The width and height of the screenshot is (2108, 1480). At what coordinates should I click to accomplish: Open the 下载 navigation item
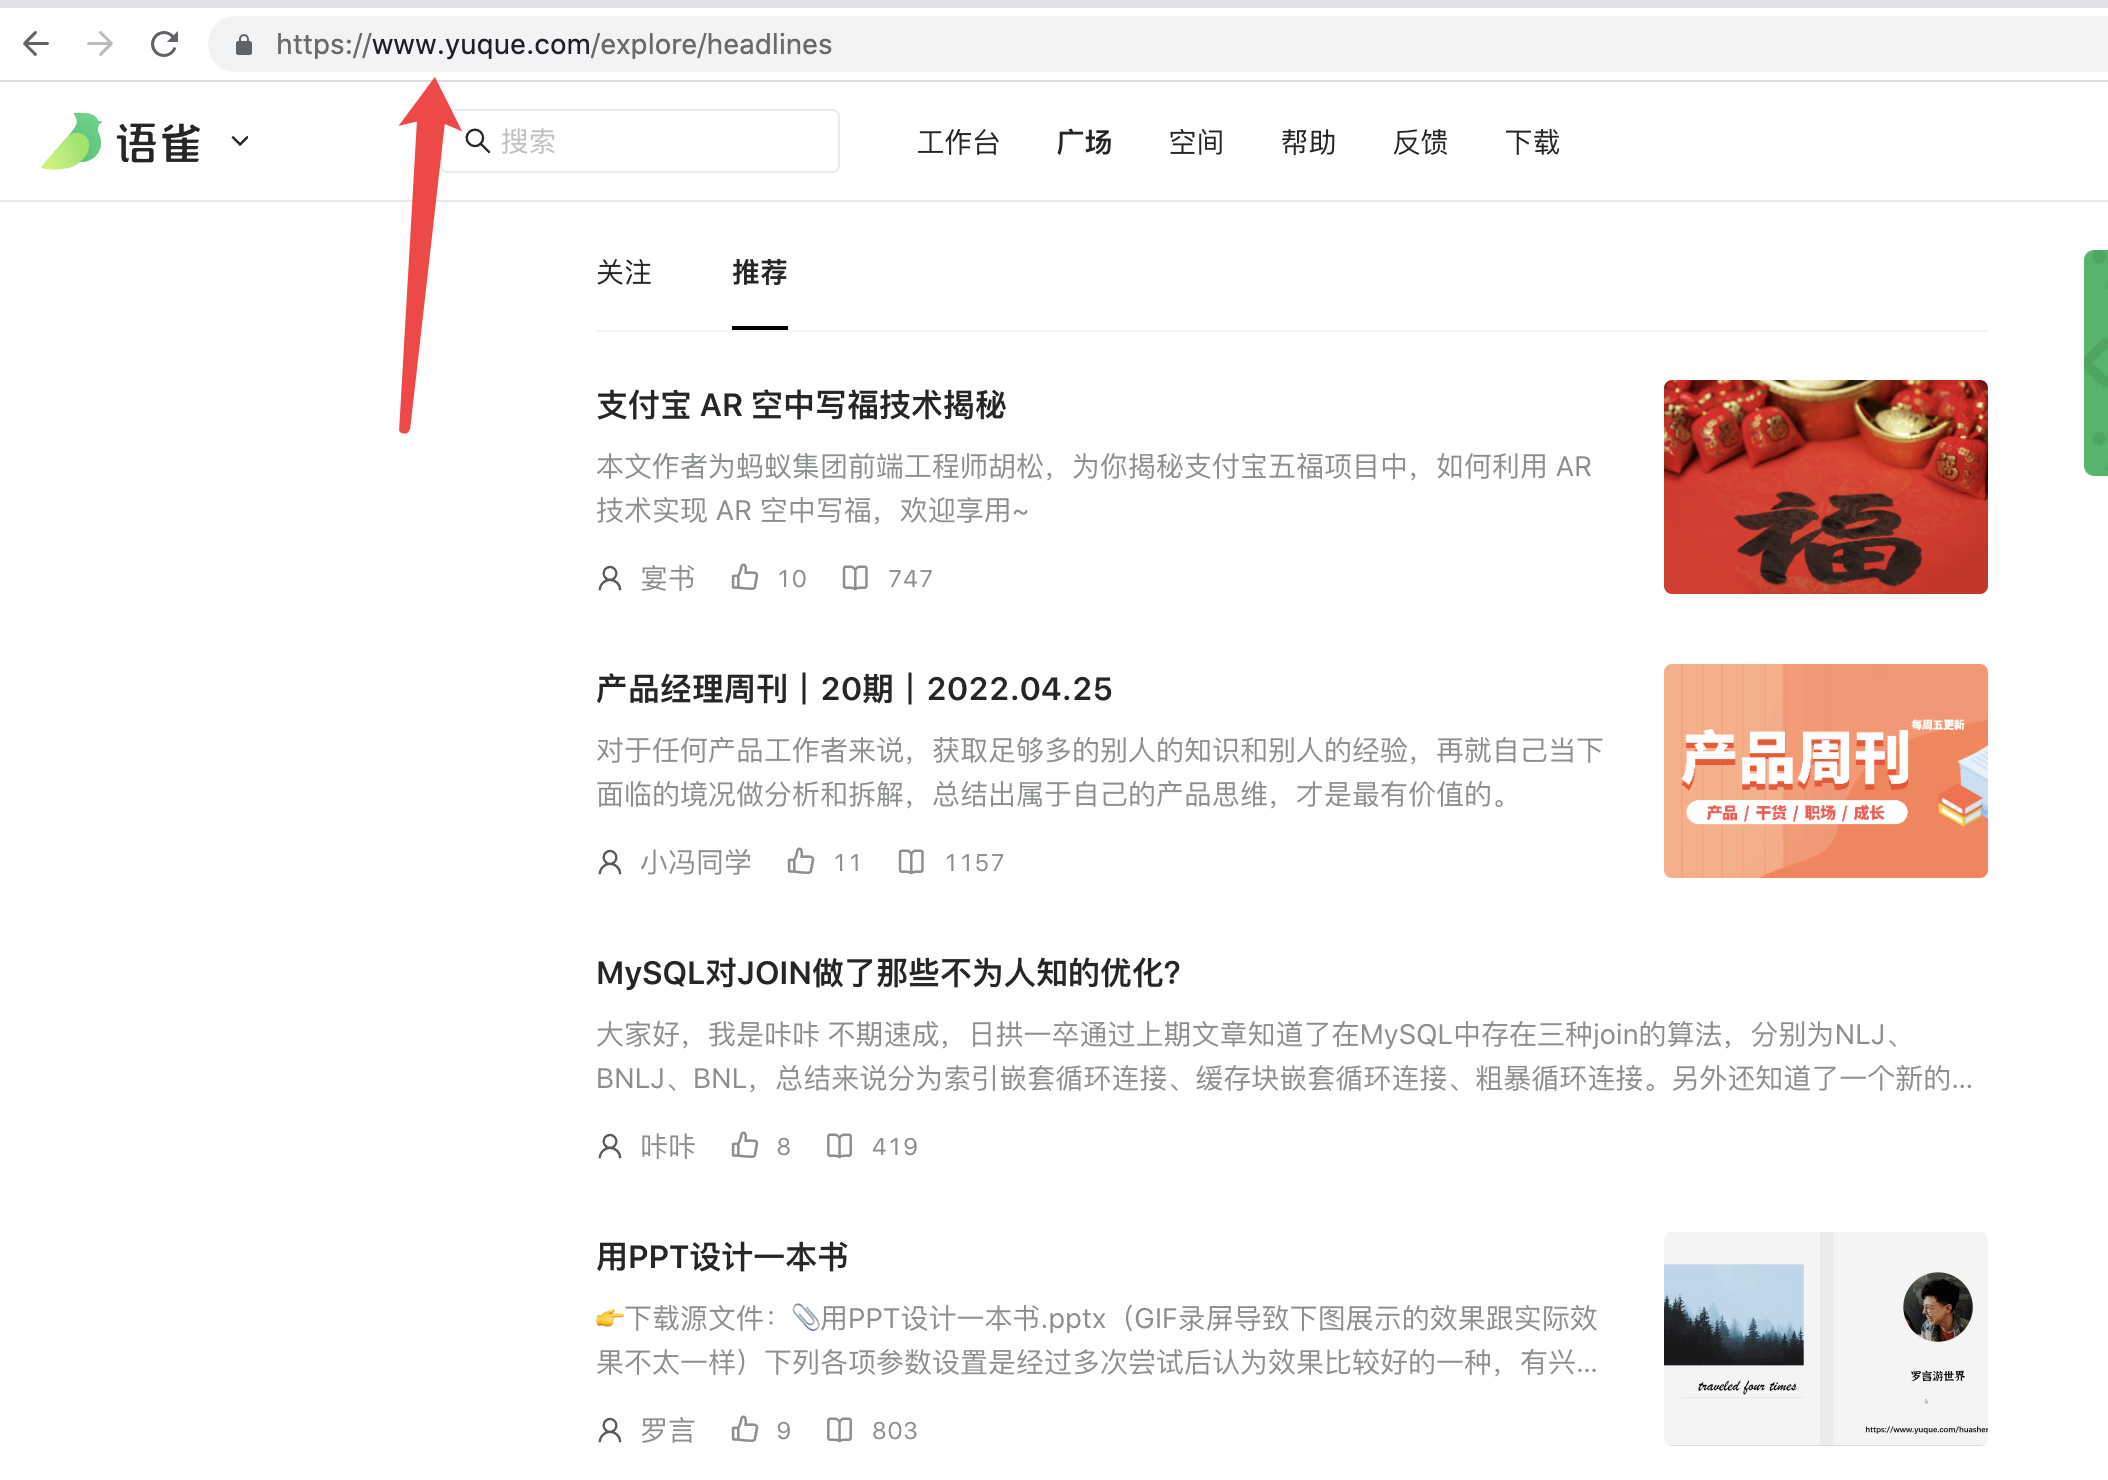coord(1532,142)
